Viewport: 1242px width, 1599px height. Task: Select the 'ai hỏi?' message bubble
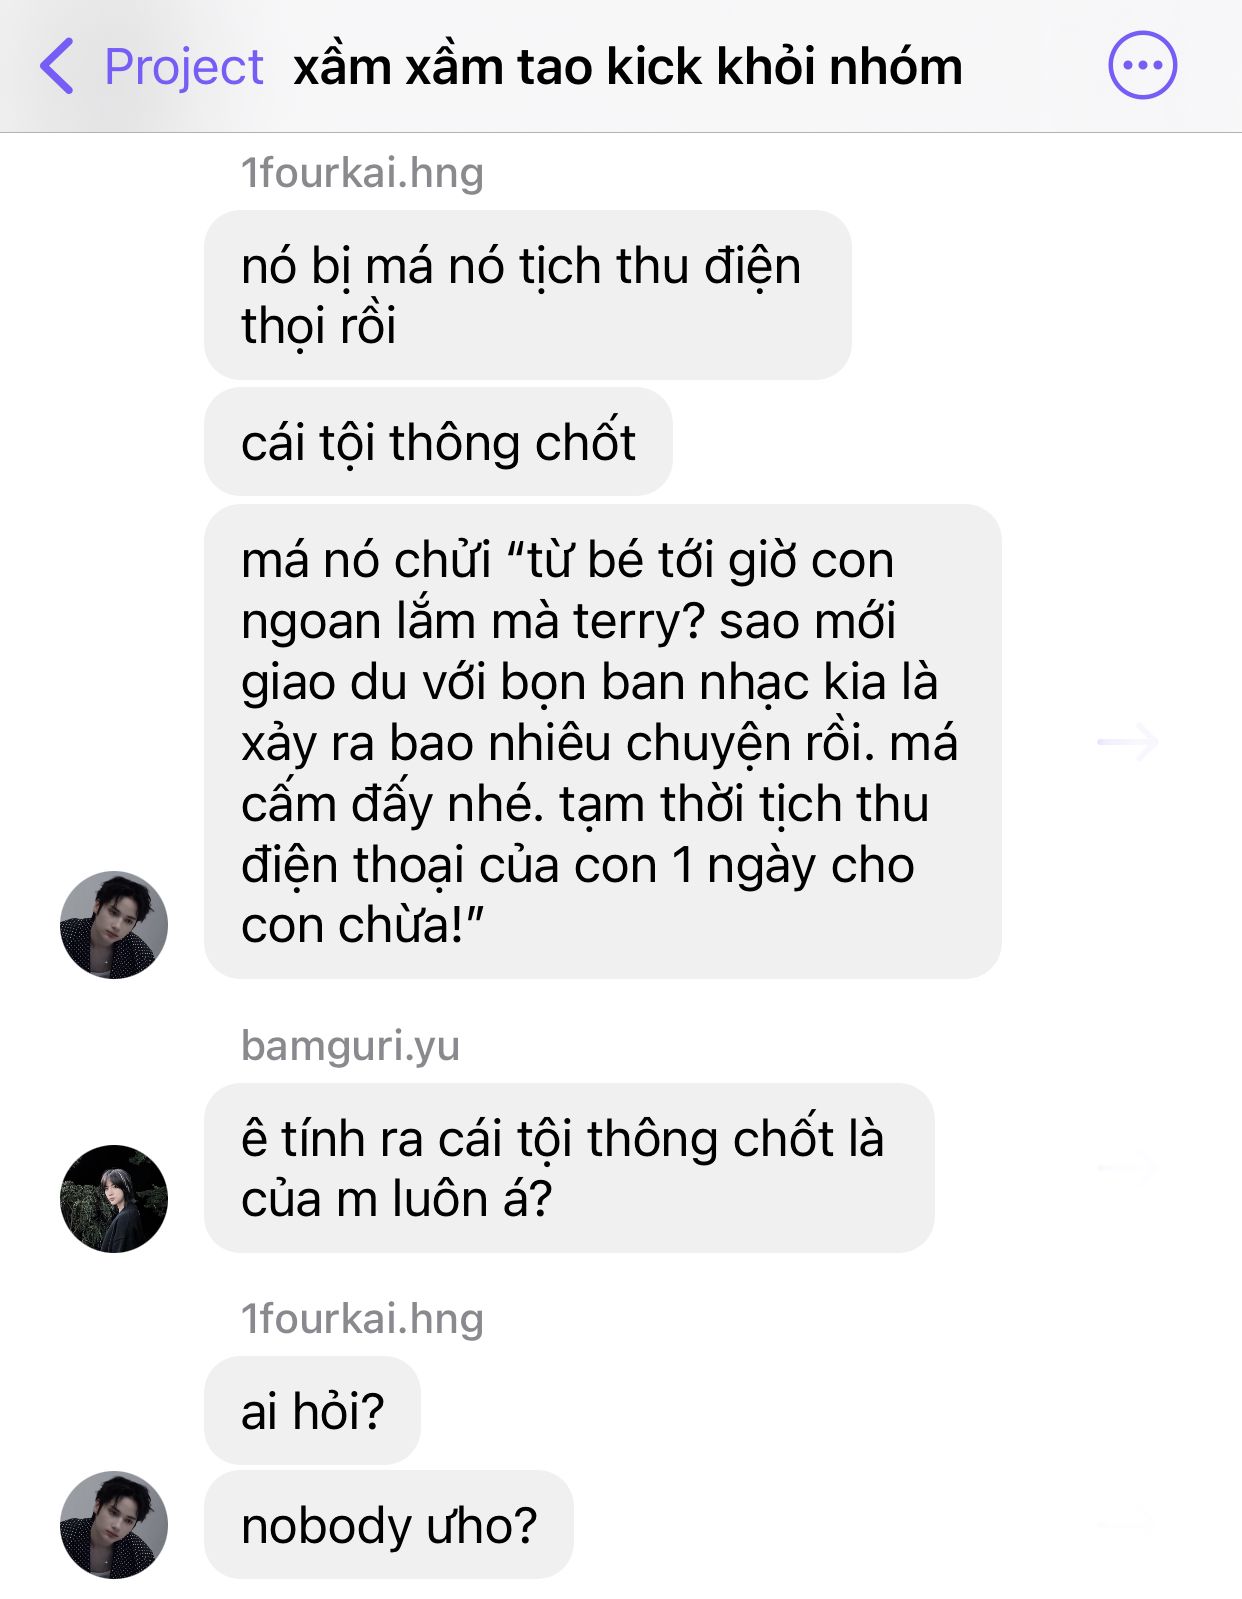point(312,1410)
